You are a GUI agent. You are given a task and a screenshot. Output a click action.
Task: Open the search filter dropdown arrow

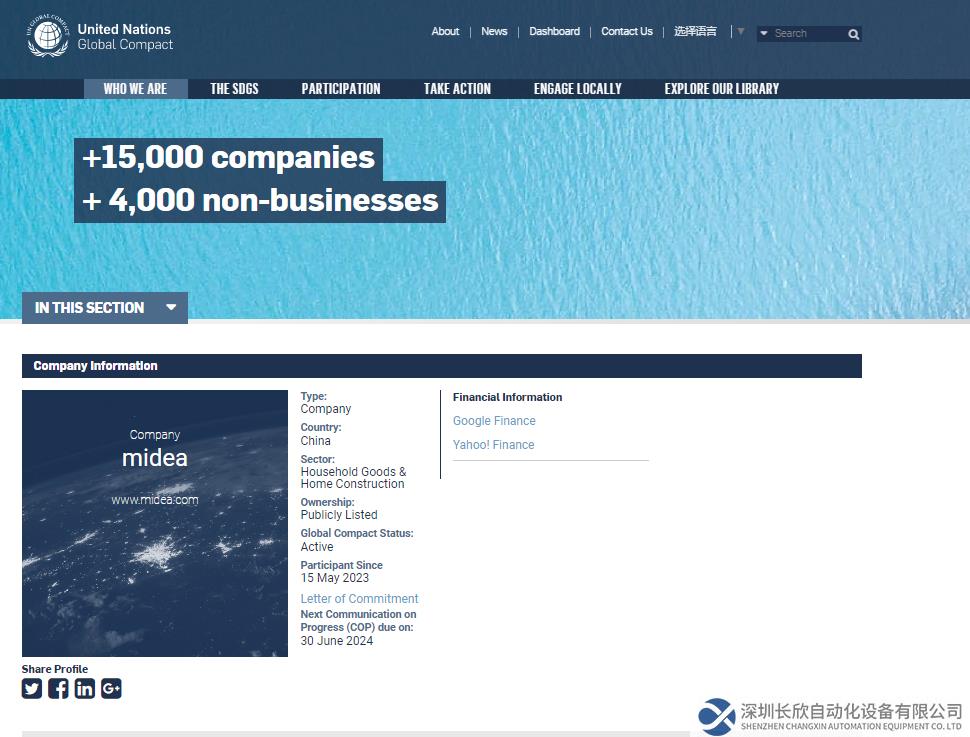pos(764,34)
